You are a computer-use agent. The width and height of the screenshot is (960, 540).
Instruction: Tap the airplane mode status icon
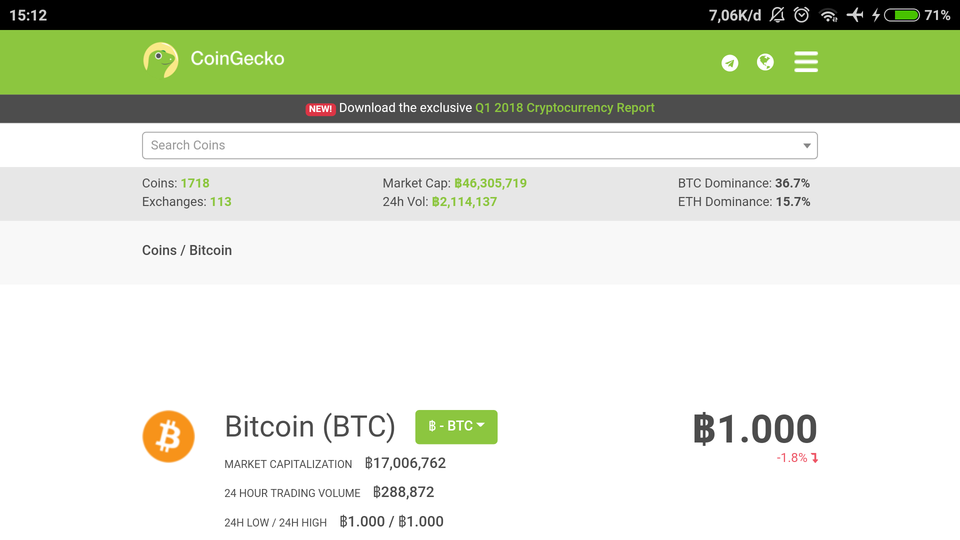(854, 15)
